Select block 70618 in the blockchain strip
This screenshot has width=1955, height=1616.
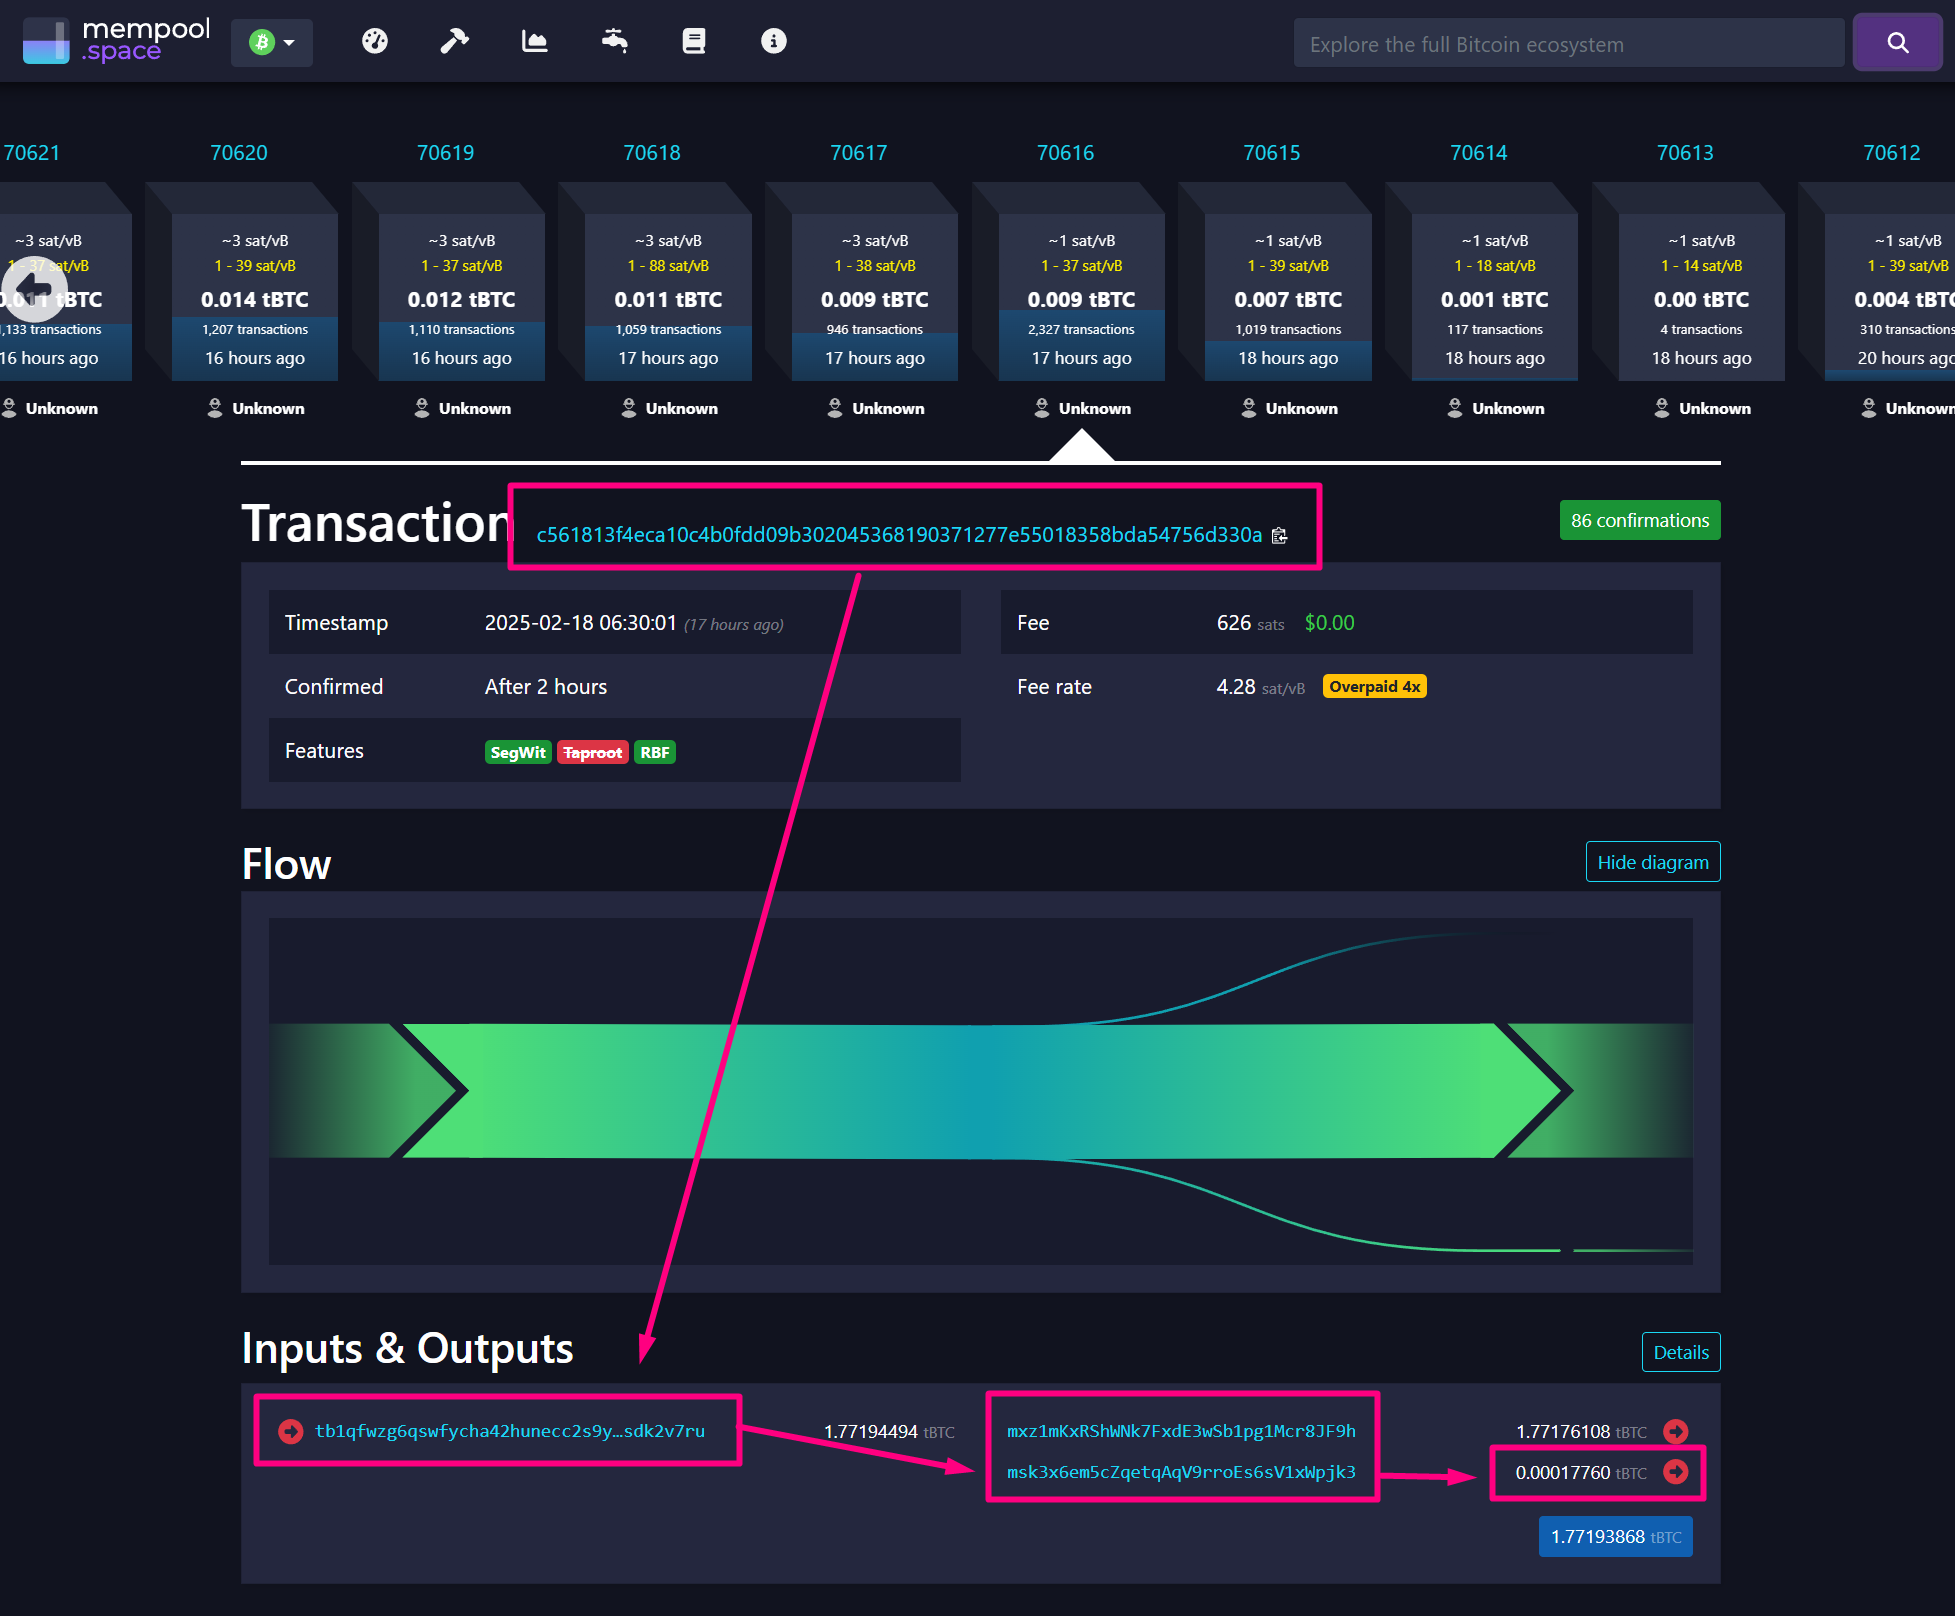(668, 300)
